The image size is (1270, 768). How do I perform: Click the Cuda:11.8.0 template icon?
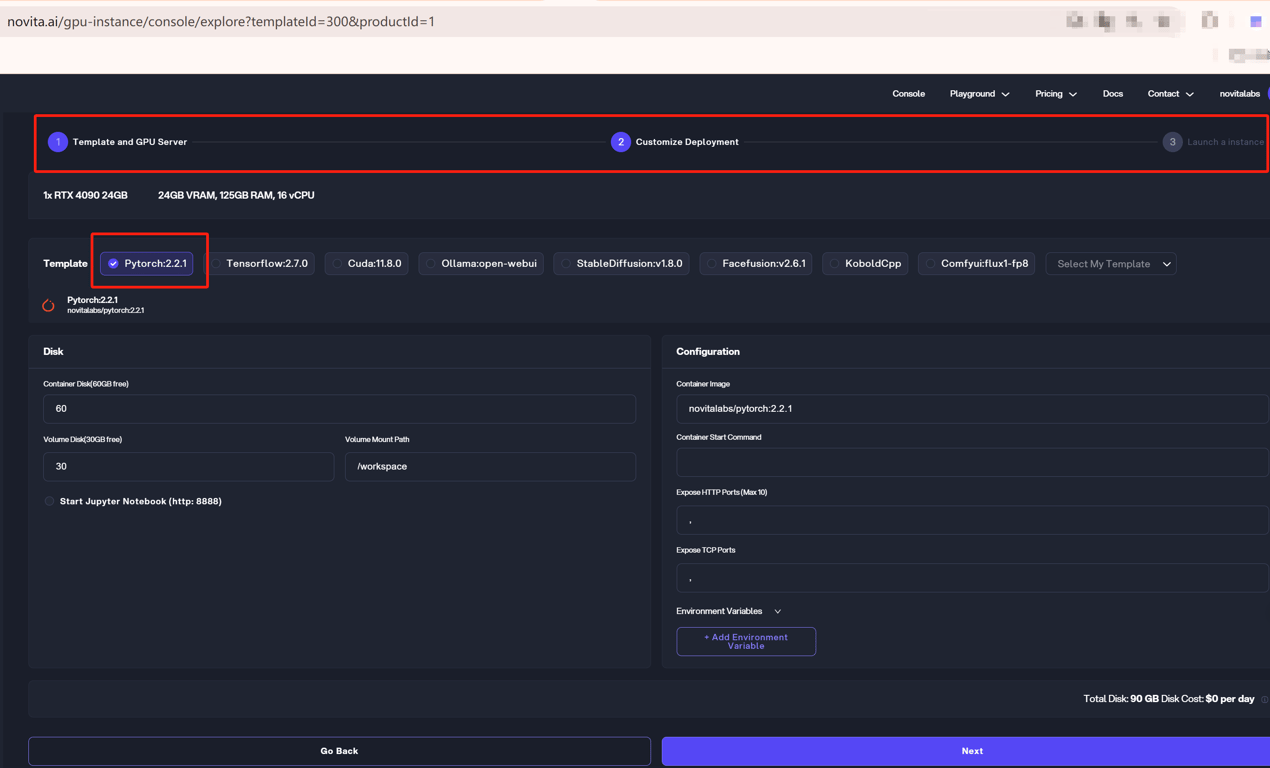[336, 263]
